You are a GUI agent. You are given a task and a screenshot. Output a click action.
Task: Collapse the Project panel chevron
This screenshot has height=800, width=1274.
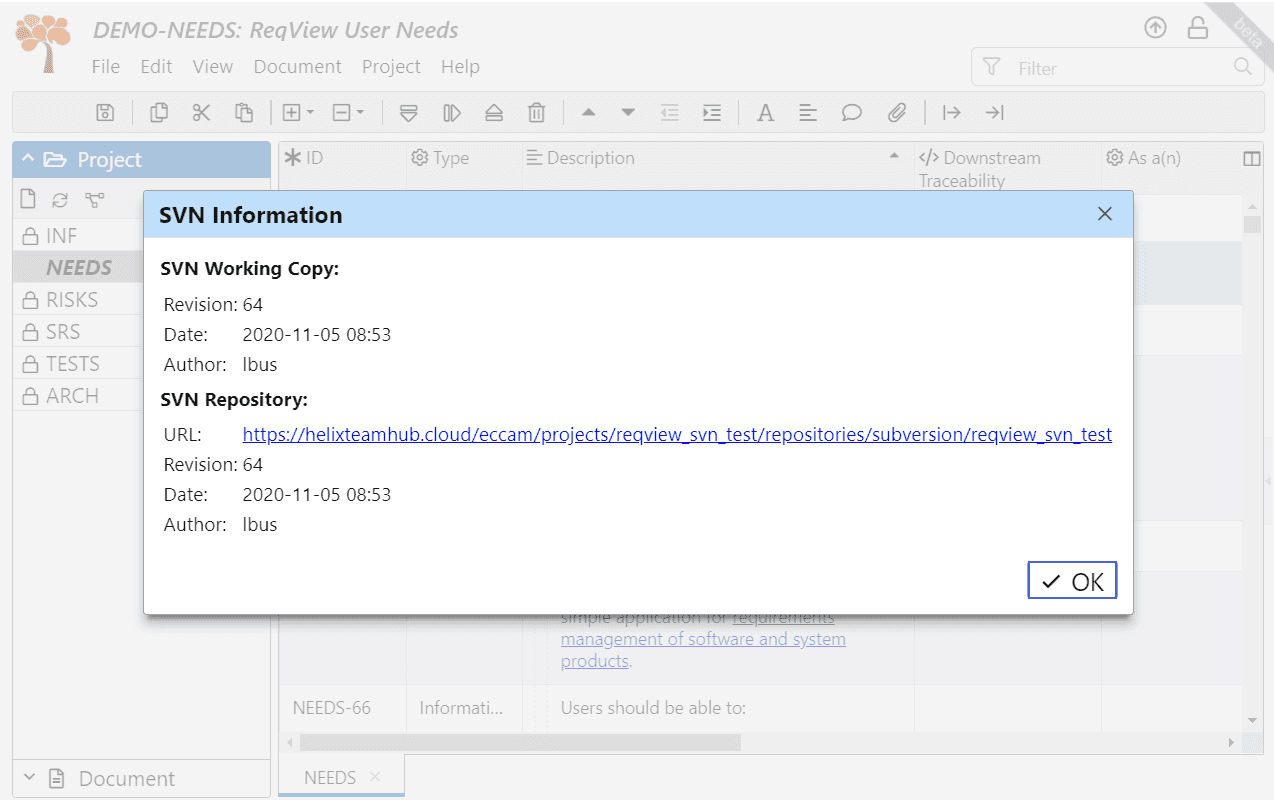click(27, 159)
